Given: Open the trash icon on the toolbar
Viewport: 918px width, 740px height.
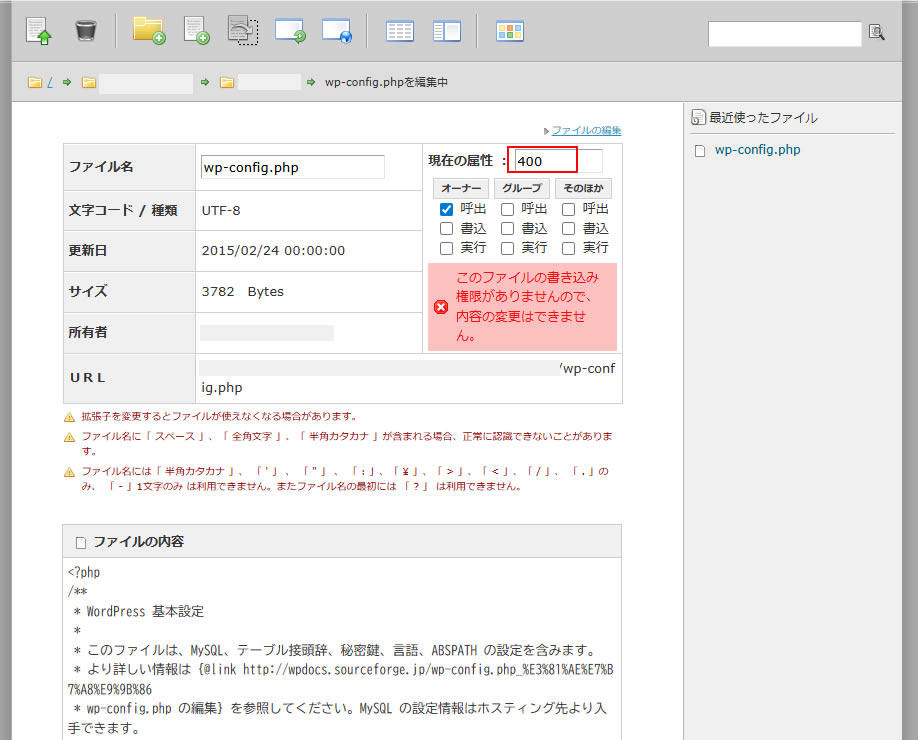Looking at the screenshot, I should 85,30.
